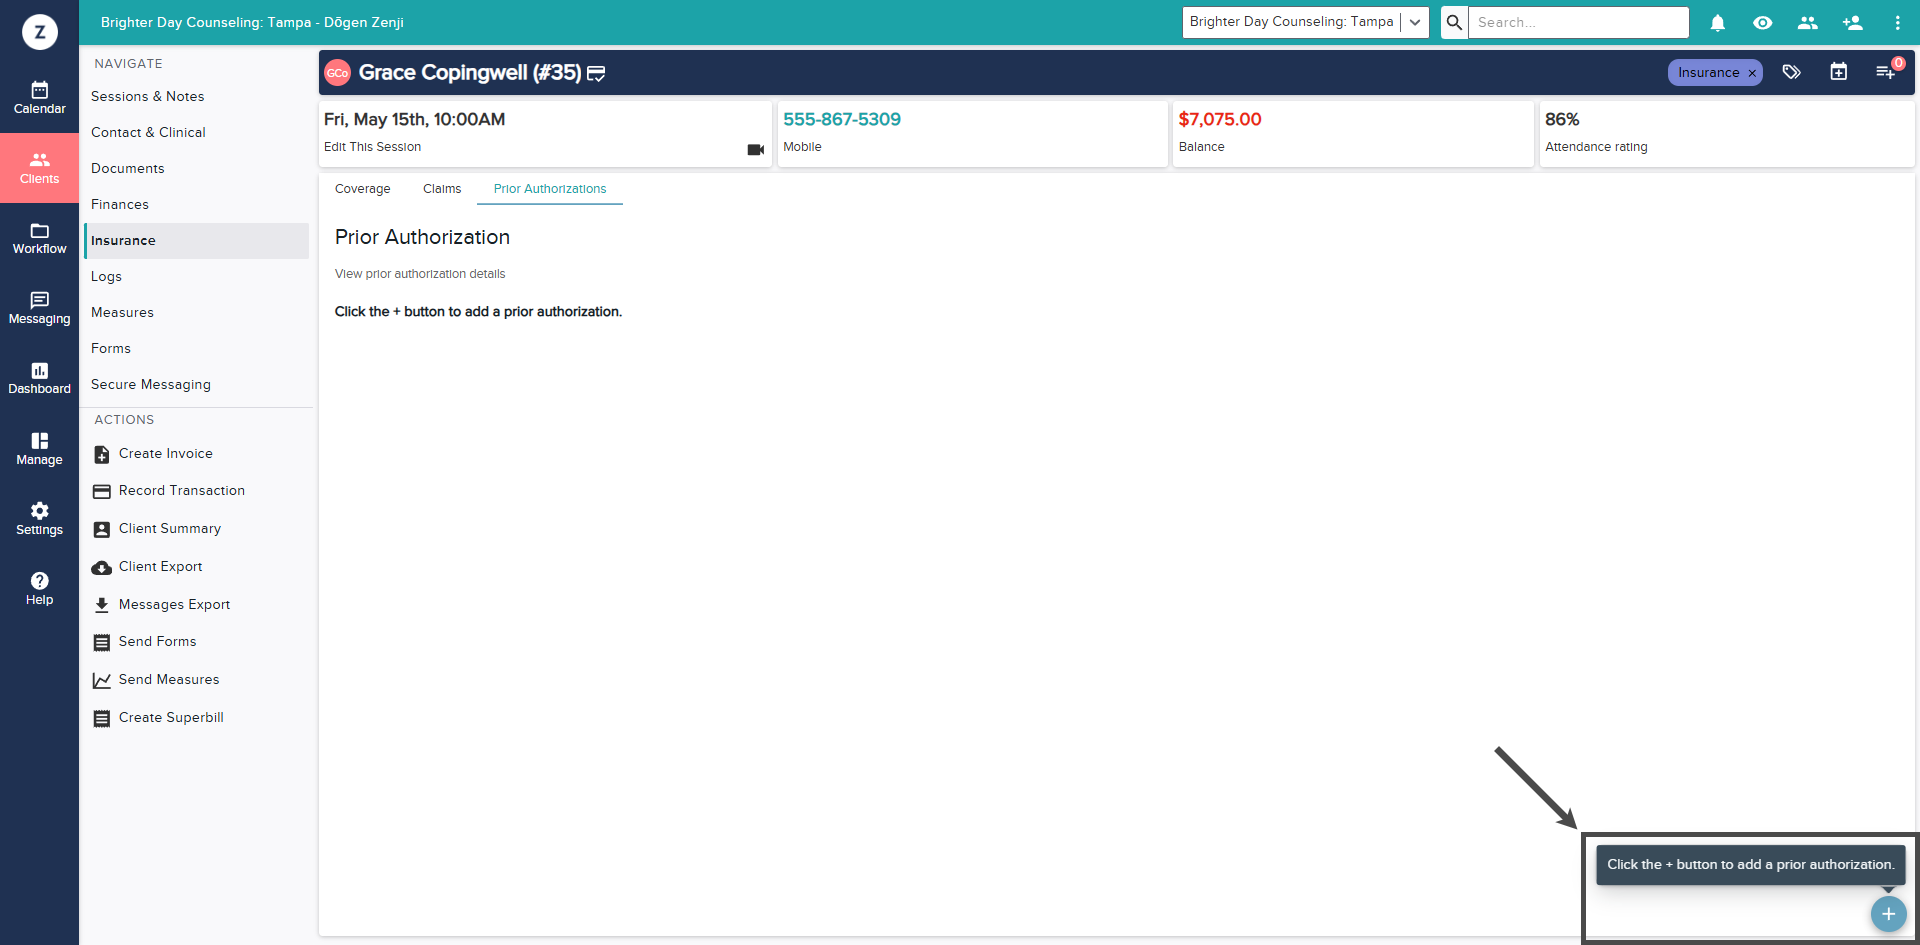This screenshot has height=945, width=1920.
Task: Click the video camera session icon
Action: tap(756, 149)
